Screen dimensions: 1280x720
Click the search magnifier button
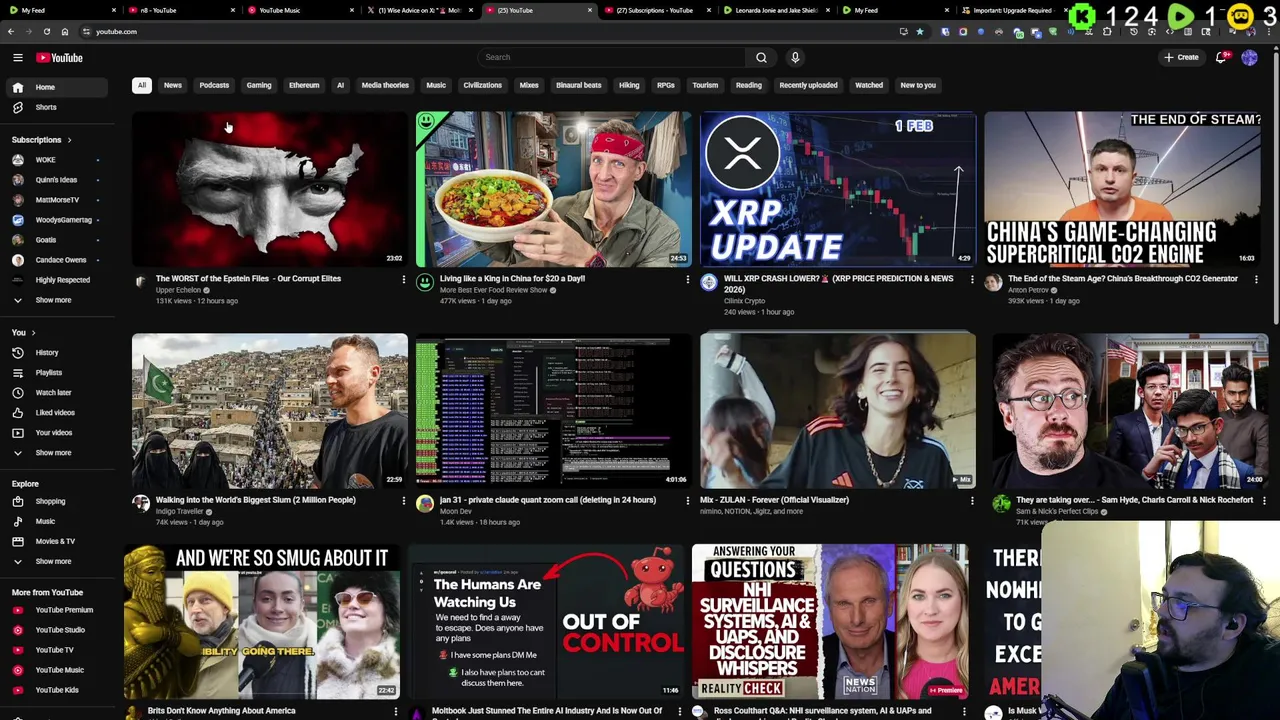coord(761,57)
